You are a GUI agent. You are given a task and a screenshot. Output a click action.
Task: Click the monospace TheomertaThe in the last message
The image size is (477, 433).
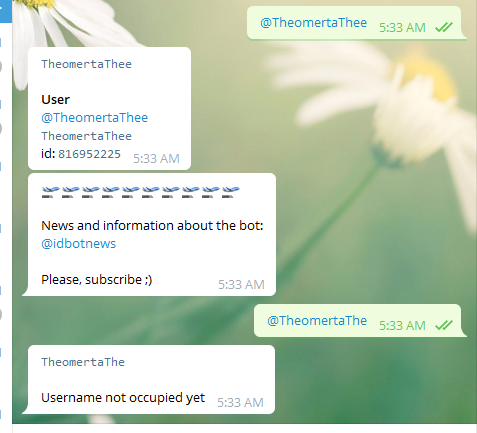pos(83,362)
